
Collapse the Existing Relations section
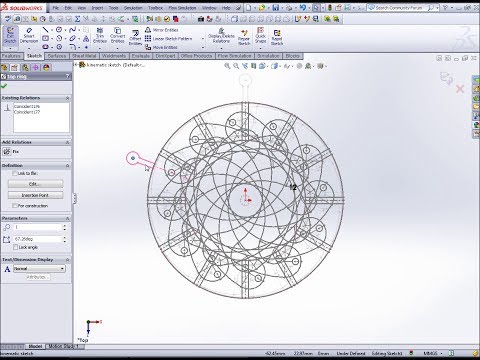(x=68, y=98)
